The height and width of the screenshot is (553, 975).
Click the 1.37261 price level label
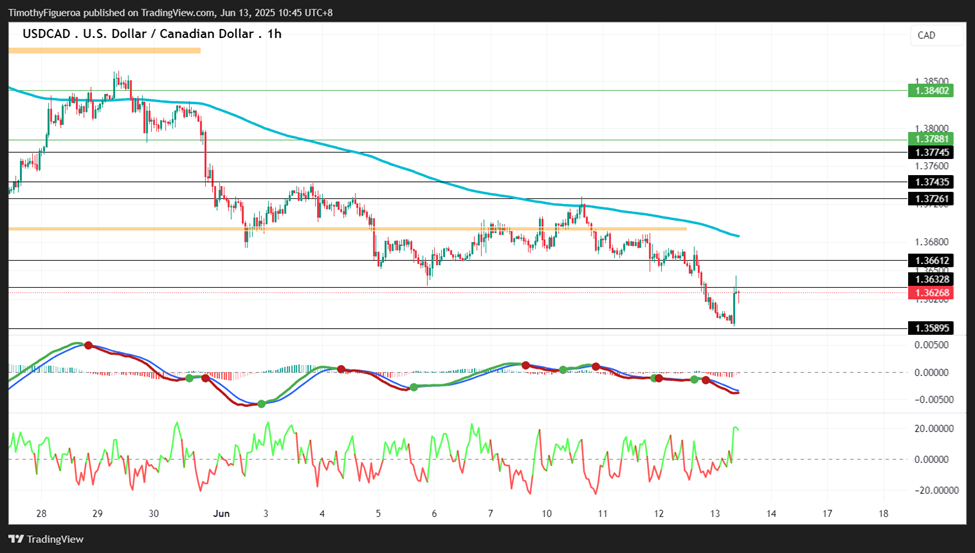(x=930, y=199)
